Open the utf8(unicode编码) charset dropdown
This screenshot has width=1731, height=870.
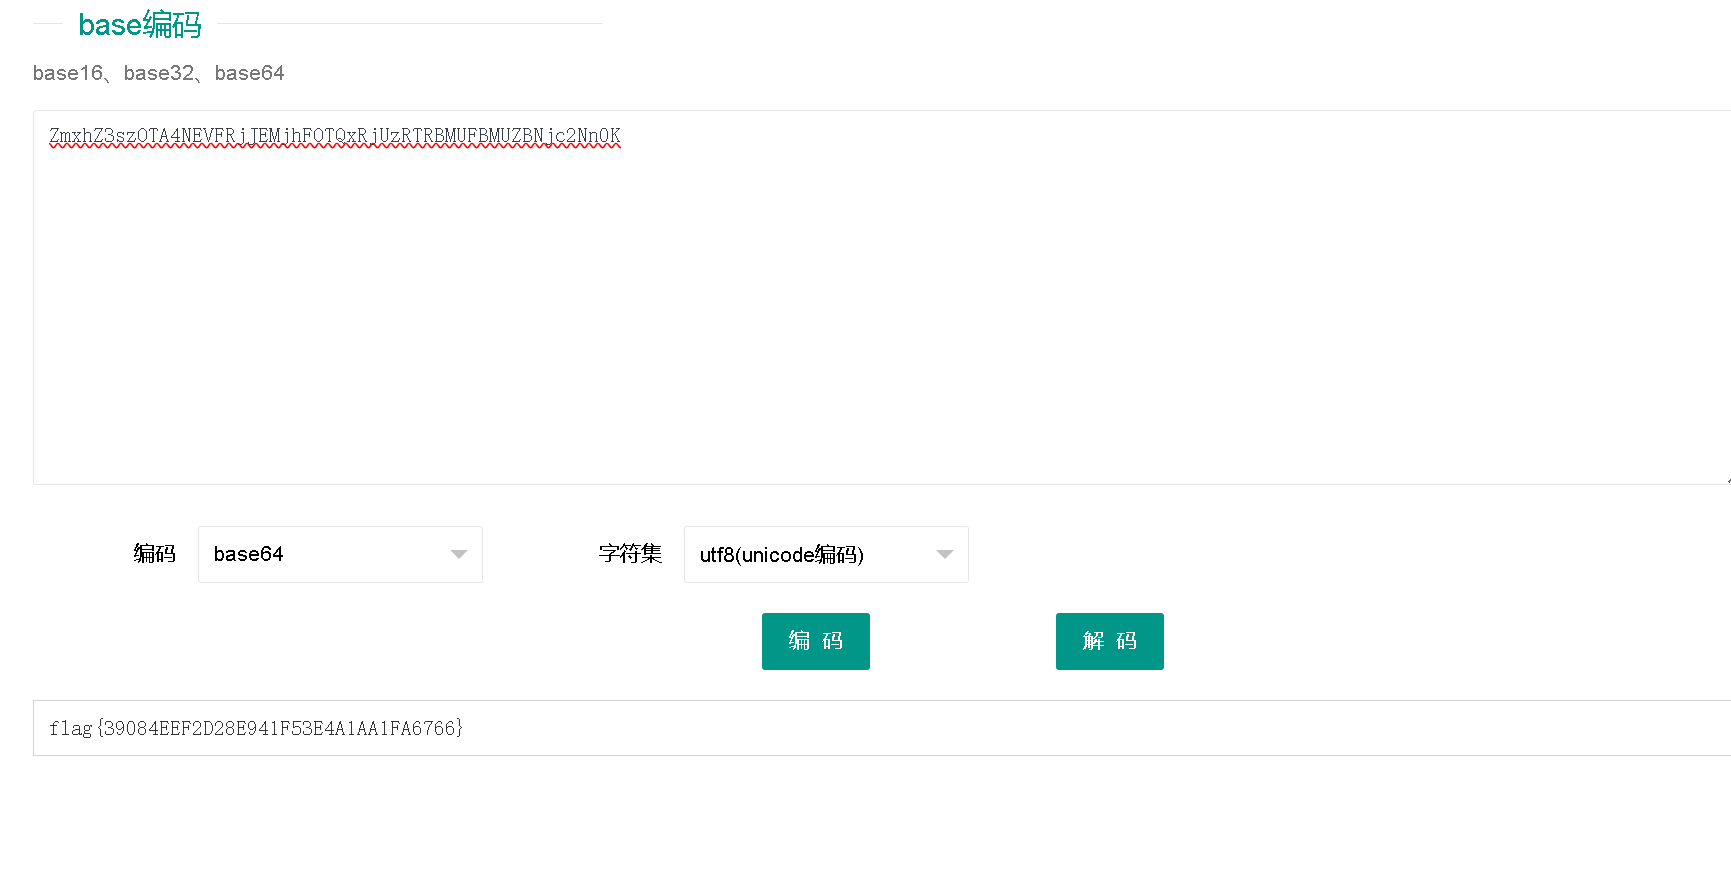tap(826, 554)
